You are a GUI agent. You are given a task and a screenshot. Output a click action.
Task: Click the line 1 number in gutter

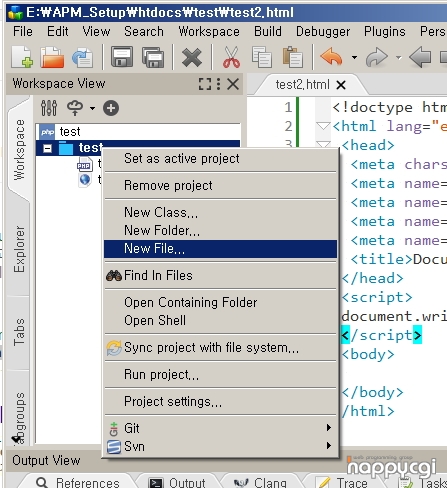[x=288, y=107]
